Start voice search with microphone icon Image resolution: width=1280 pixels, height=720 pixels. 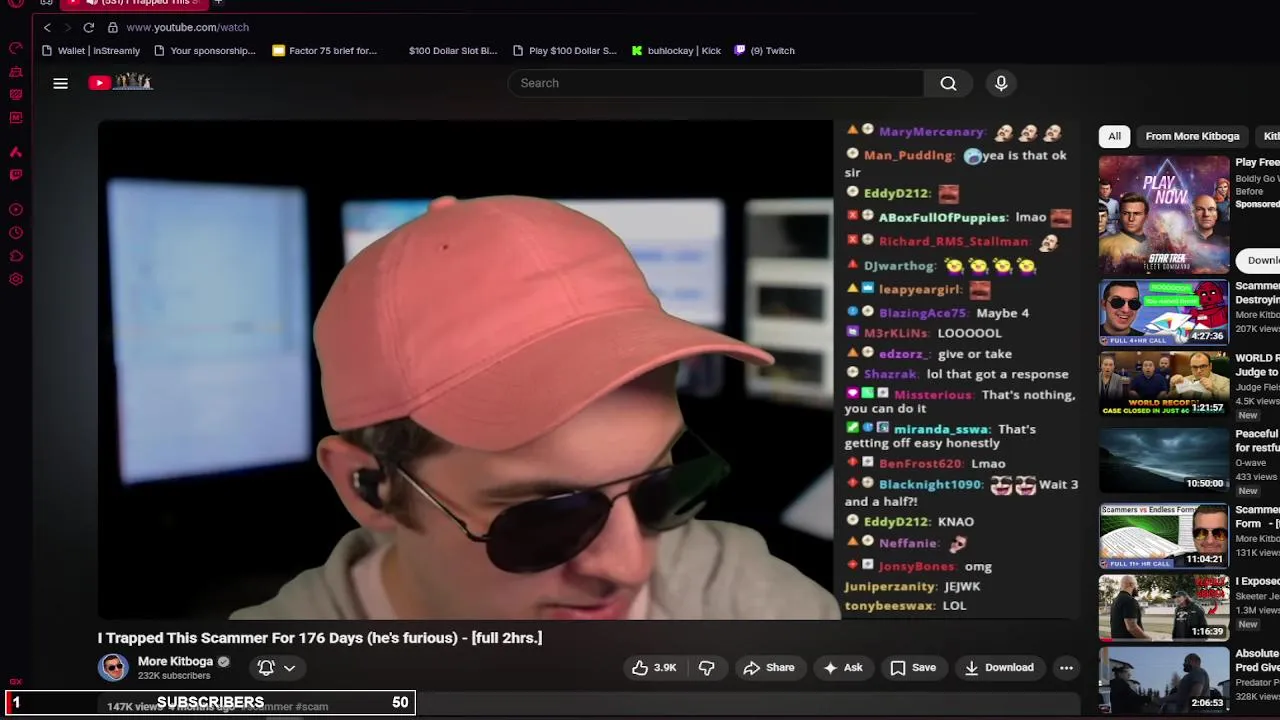tap(1001, 83)
